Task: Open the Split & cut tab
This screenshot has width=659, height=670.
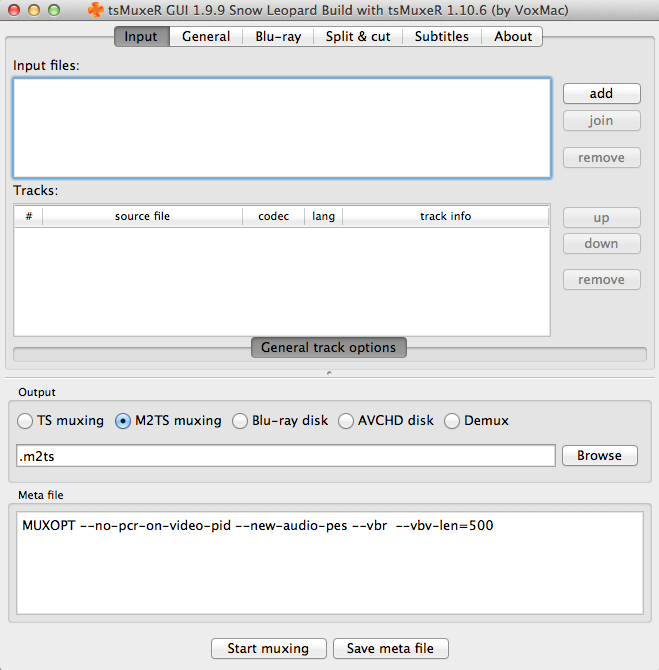Action: tap(358, 36)
